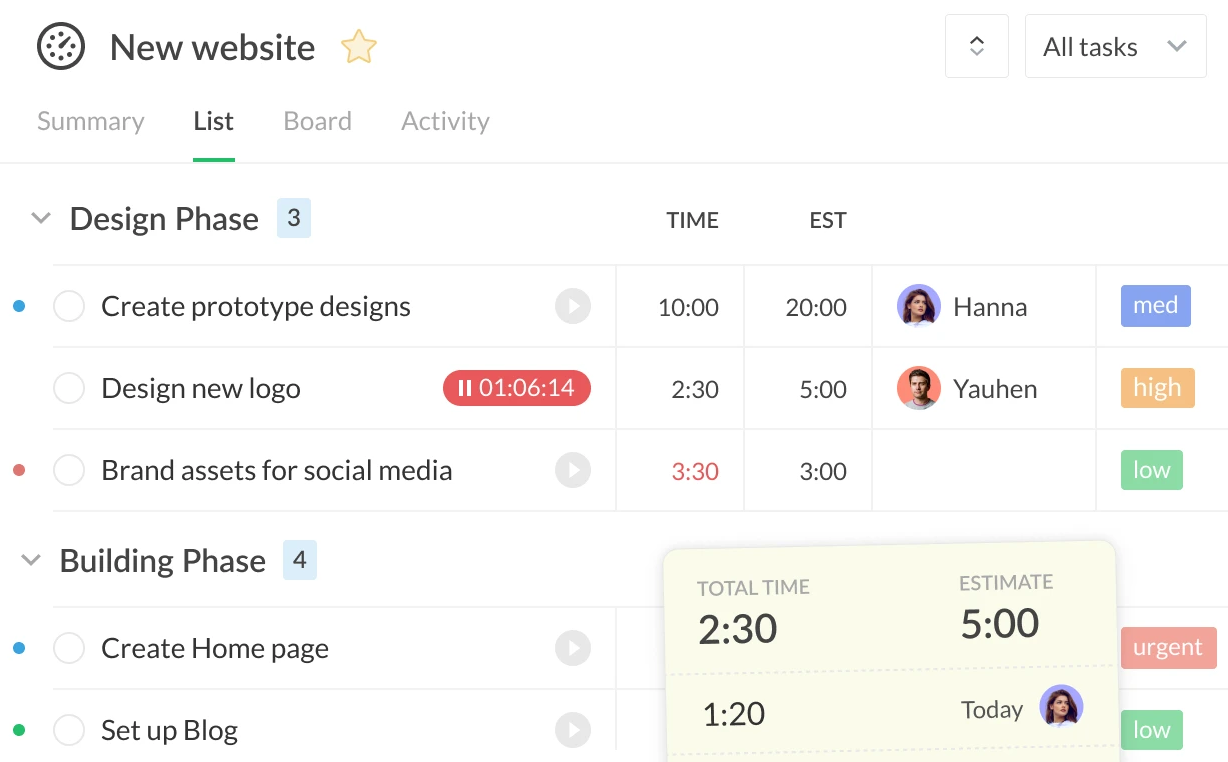
Task: Click the med priority label
Action: [x=1156, y=306]
